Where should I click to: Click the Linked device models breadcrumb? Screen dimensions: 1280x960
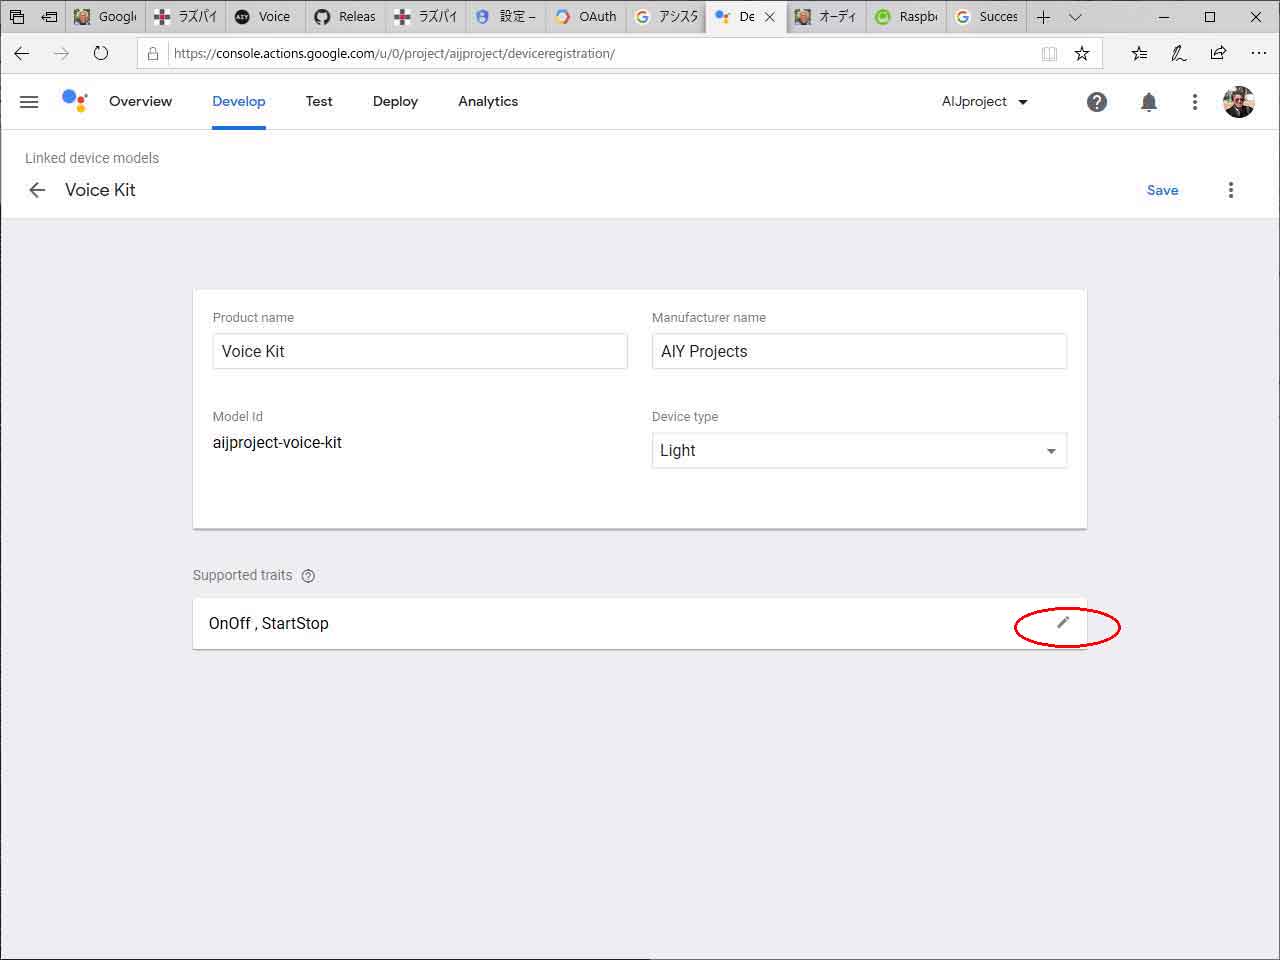92,158
